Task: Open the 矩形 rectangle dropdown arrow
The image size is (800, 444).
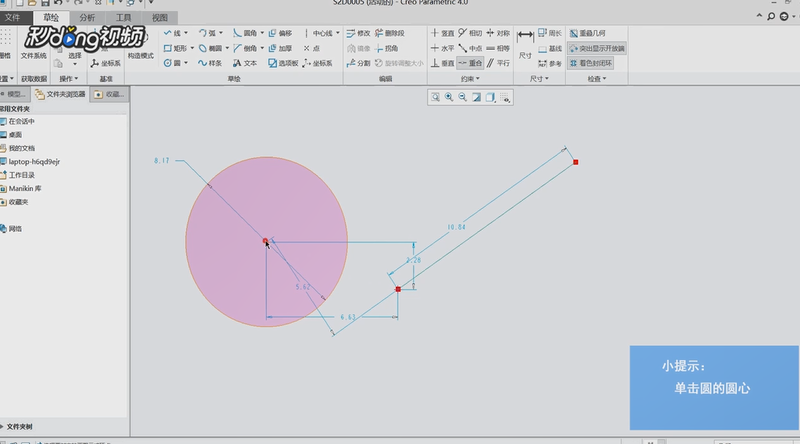Action: point(192,48)
